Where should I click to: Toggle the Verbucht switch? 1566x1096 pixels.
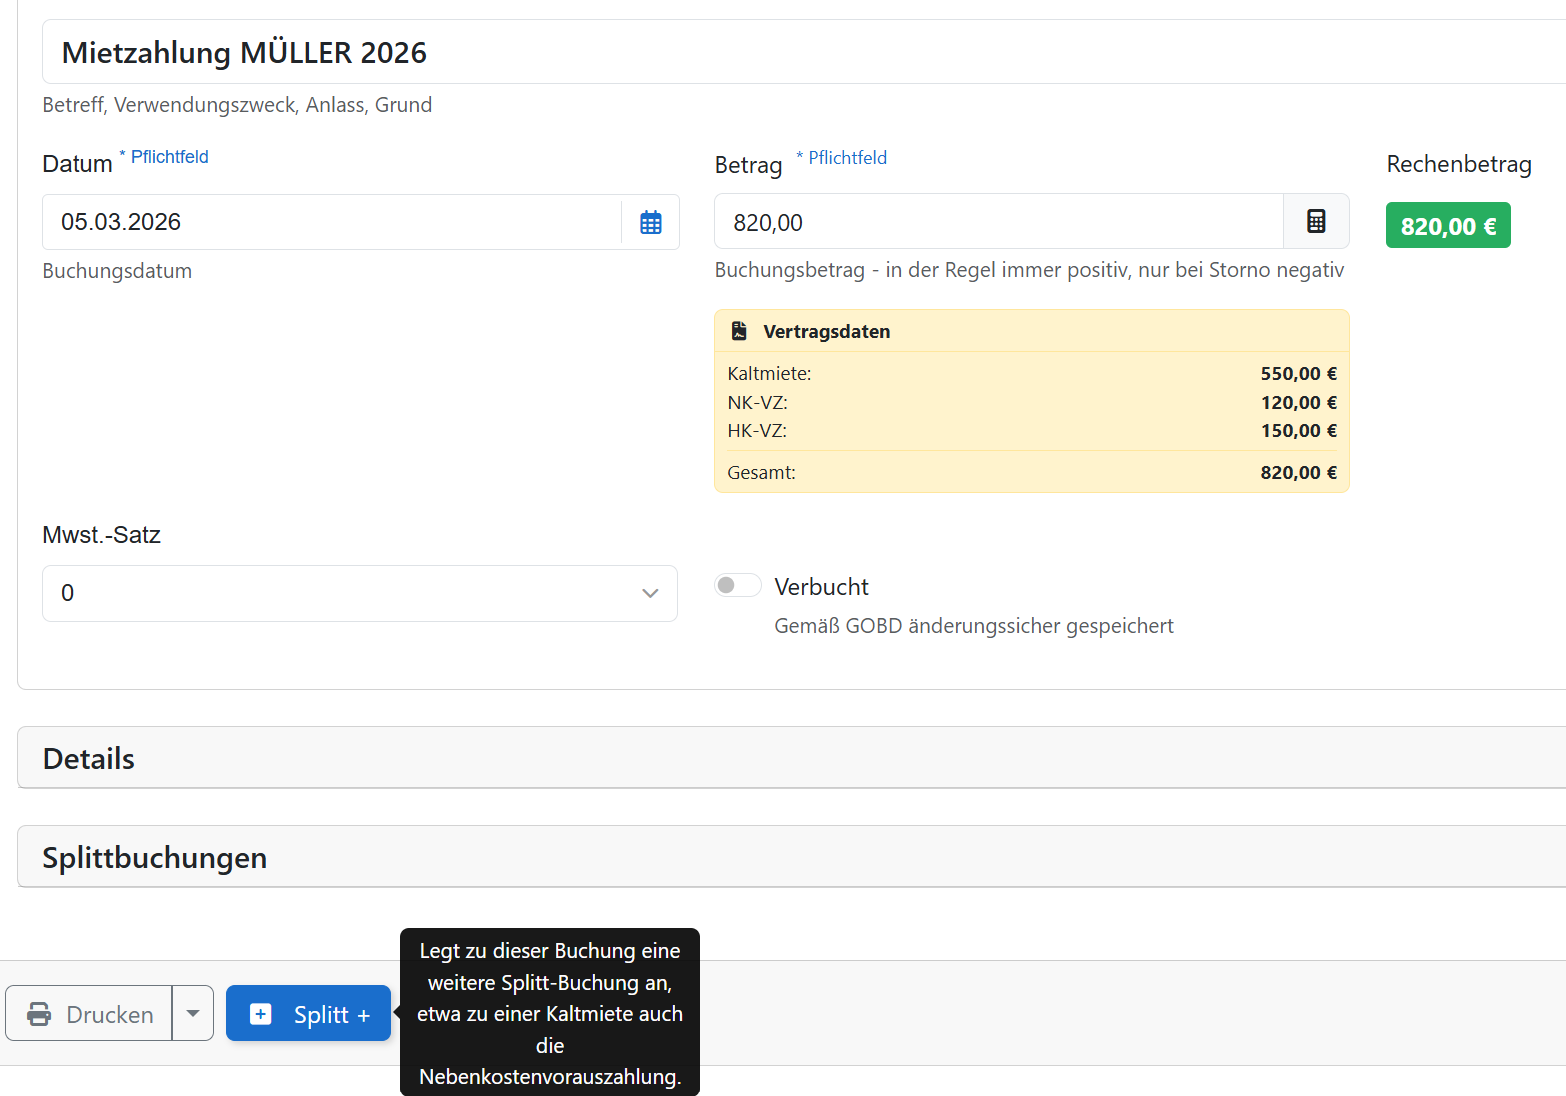coord(737,585)
